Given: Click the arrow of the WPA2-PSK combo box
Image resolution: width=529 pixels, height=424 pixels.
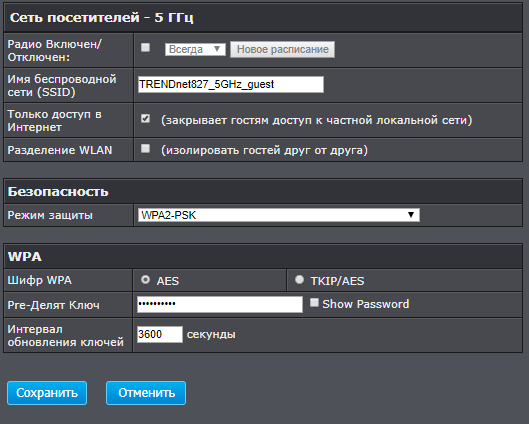Looking at the screenshot, I should coord(411,215).
